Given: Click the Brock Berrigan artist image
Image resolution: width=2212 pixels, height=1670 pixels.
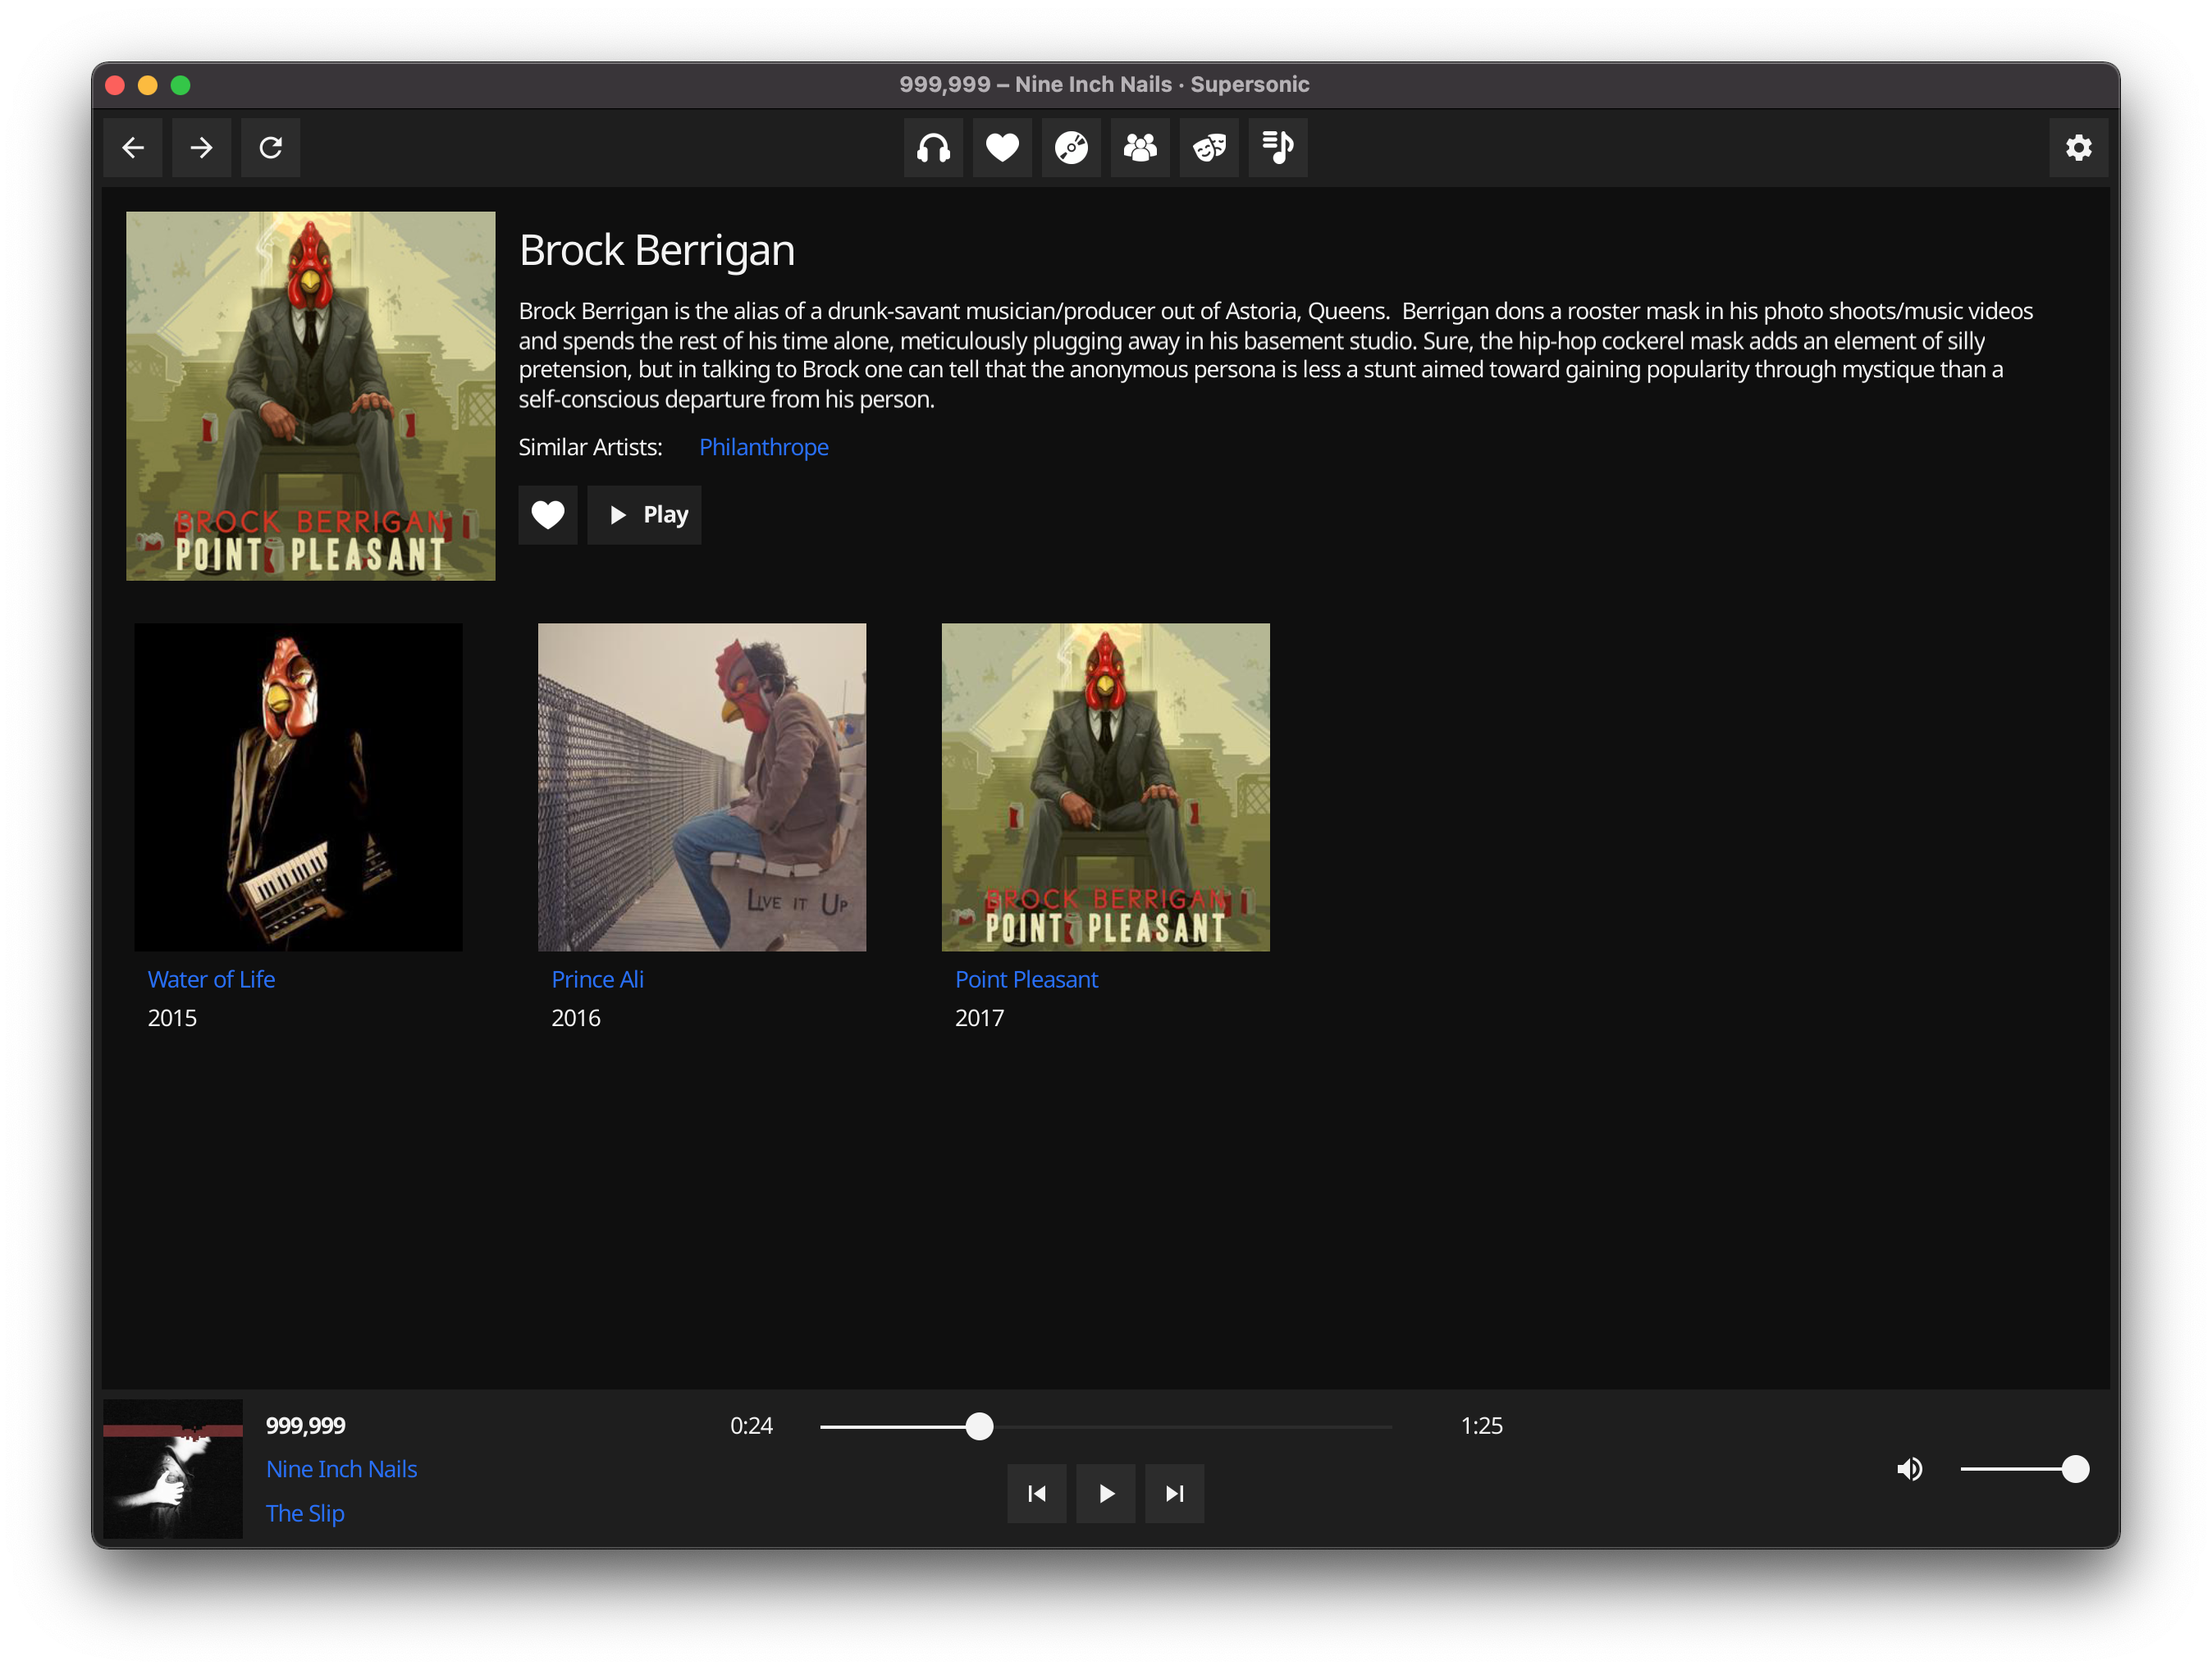Looking at the screenshot, I should [x=310, y=396].
